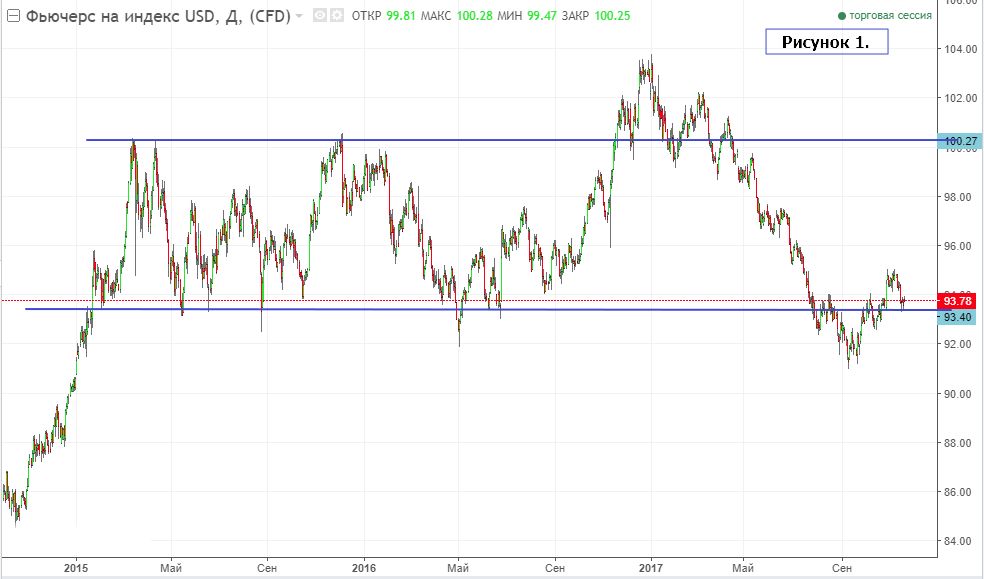This screenshot has height=579, width=984.
Task: Click the 104.00 mark on price scale
Action: tap(961, 49)
